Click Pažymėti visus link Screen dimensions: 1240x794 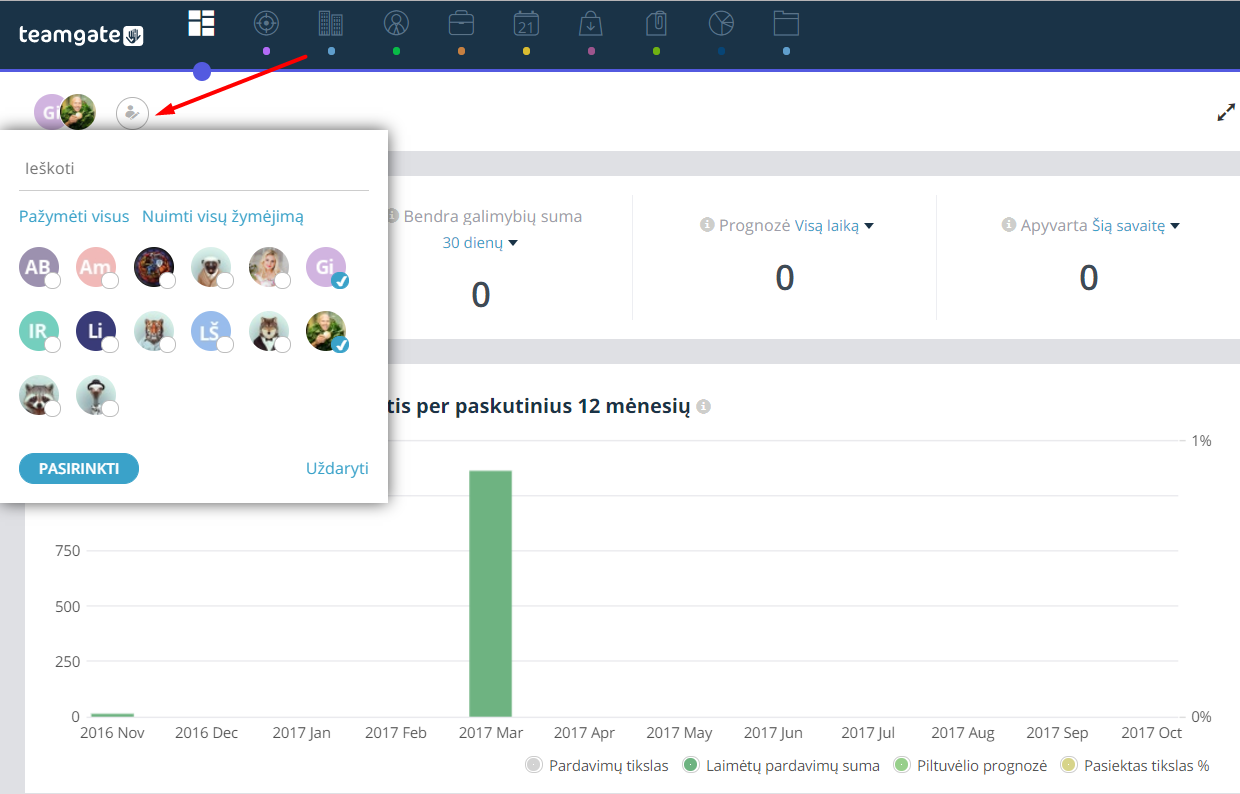pyautogui.click(x=74, y=216)
